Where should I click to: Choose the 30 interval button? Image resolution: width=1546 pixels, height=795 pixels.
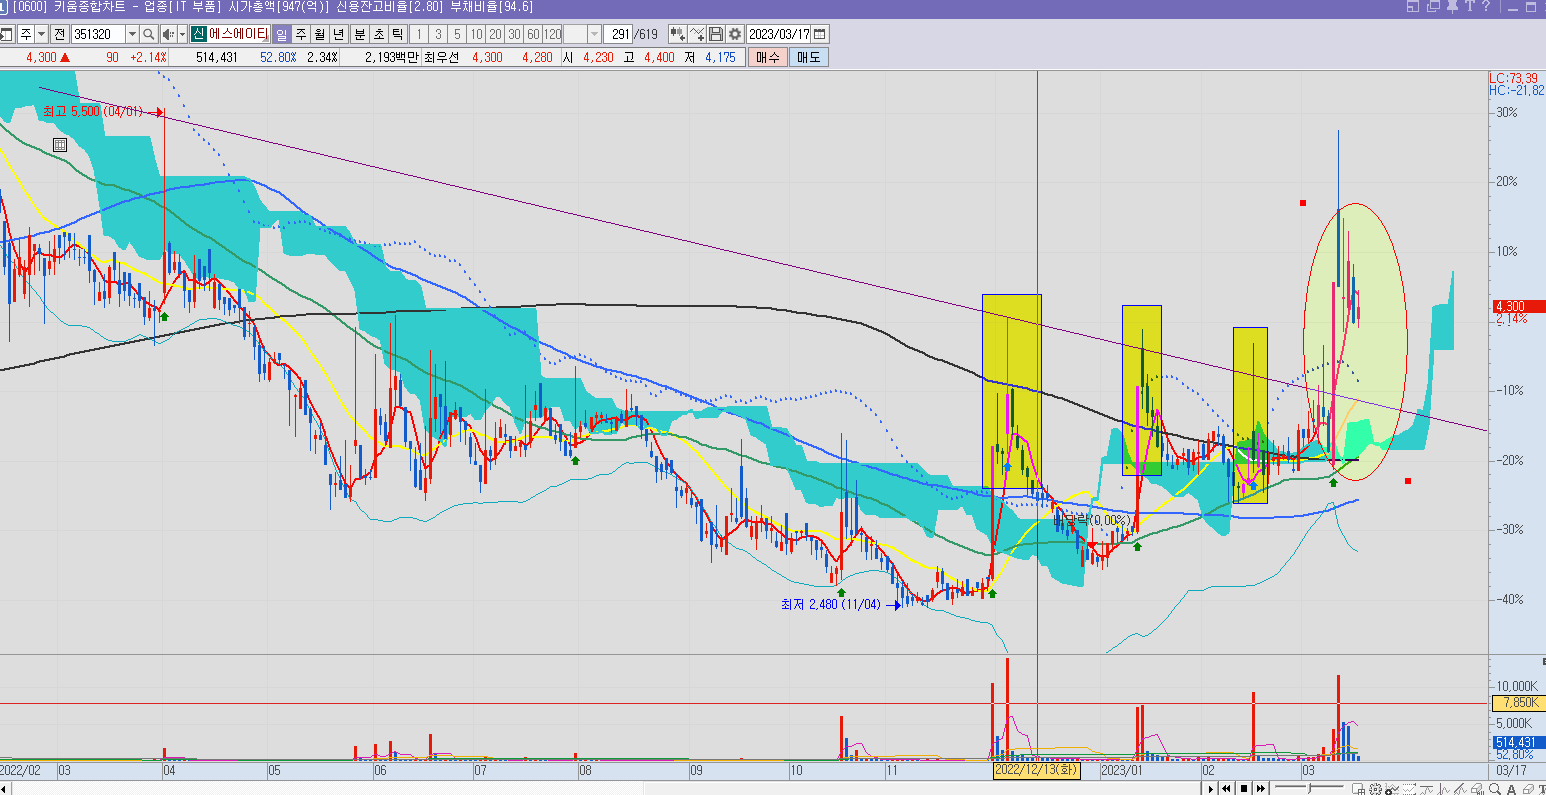click(x=514, y=34)
